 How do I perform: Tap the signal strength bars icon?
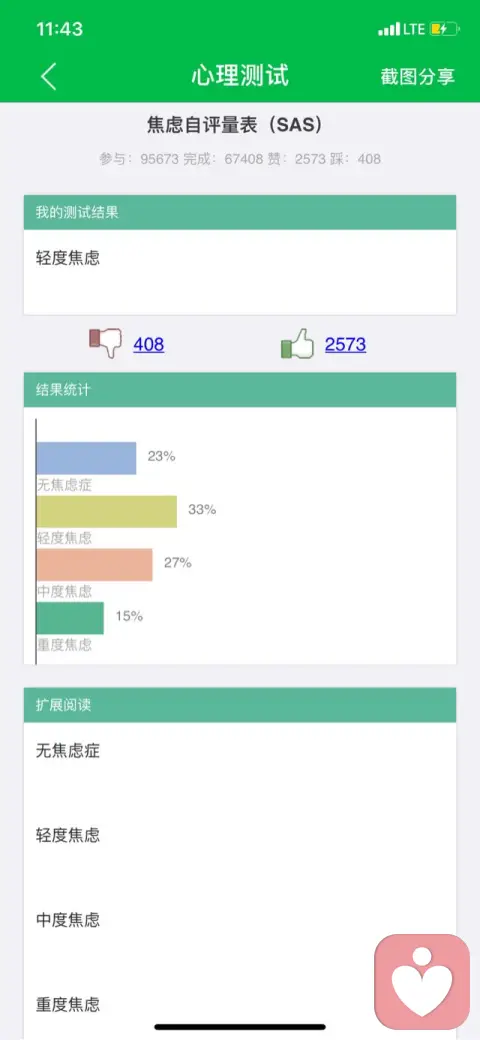389,29
